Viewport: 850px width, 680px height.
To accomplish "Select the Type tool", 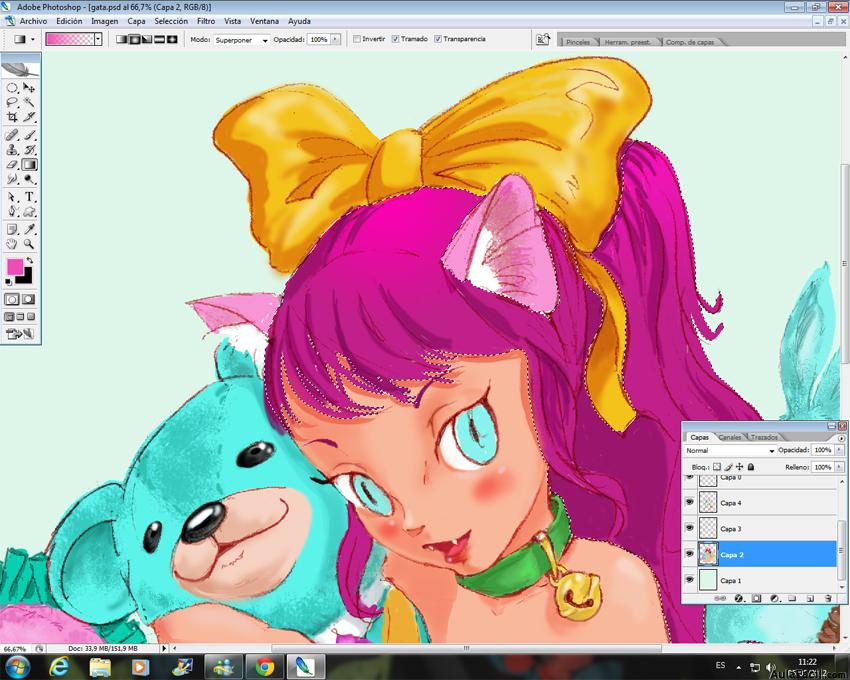I will pyautogui.click(x=29, y=197).
